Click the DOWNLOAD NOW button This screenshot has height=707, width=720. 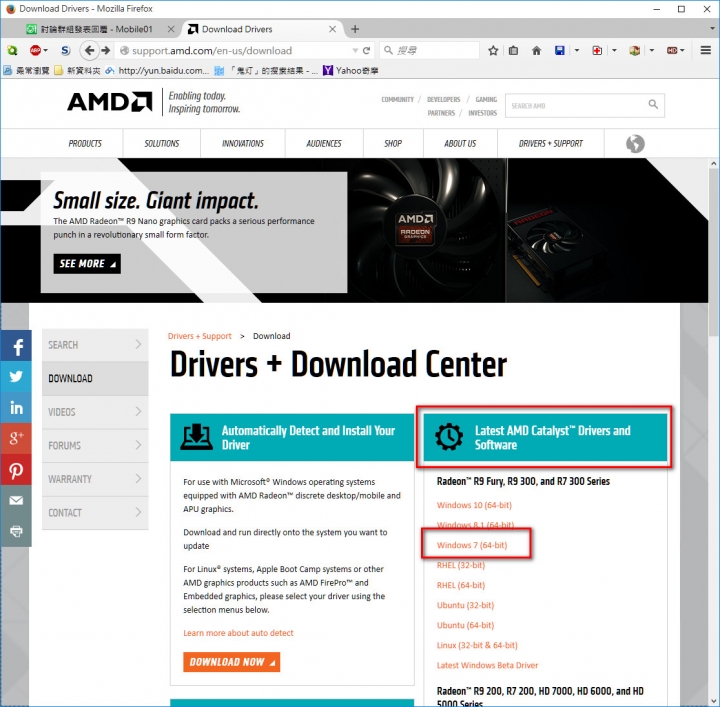(231, 662)
